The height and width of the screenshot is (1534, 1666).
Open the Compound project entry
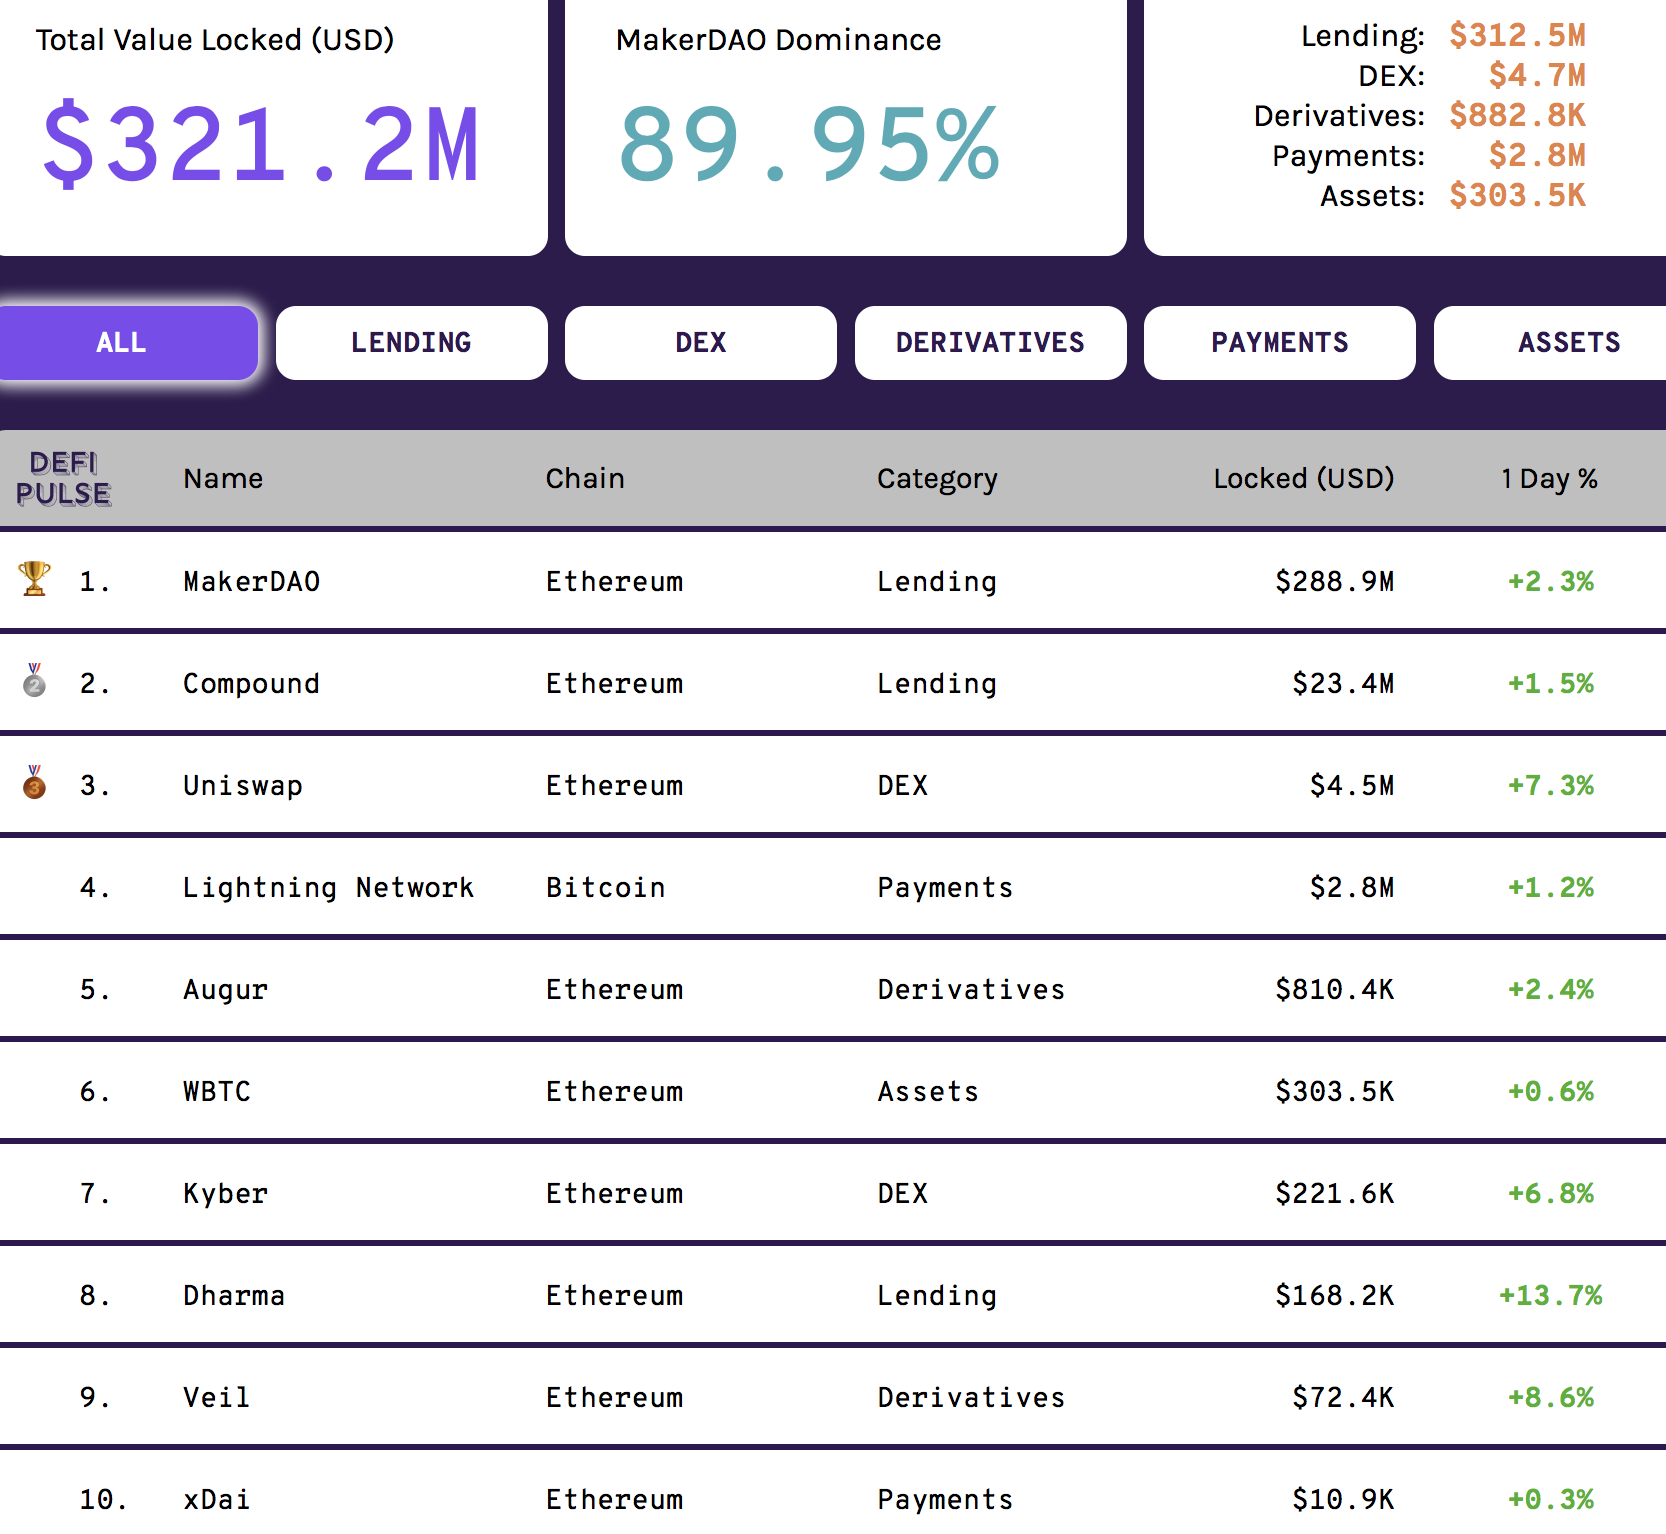coord(251,683)
